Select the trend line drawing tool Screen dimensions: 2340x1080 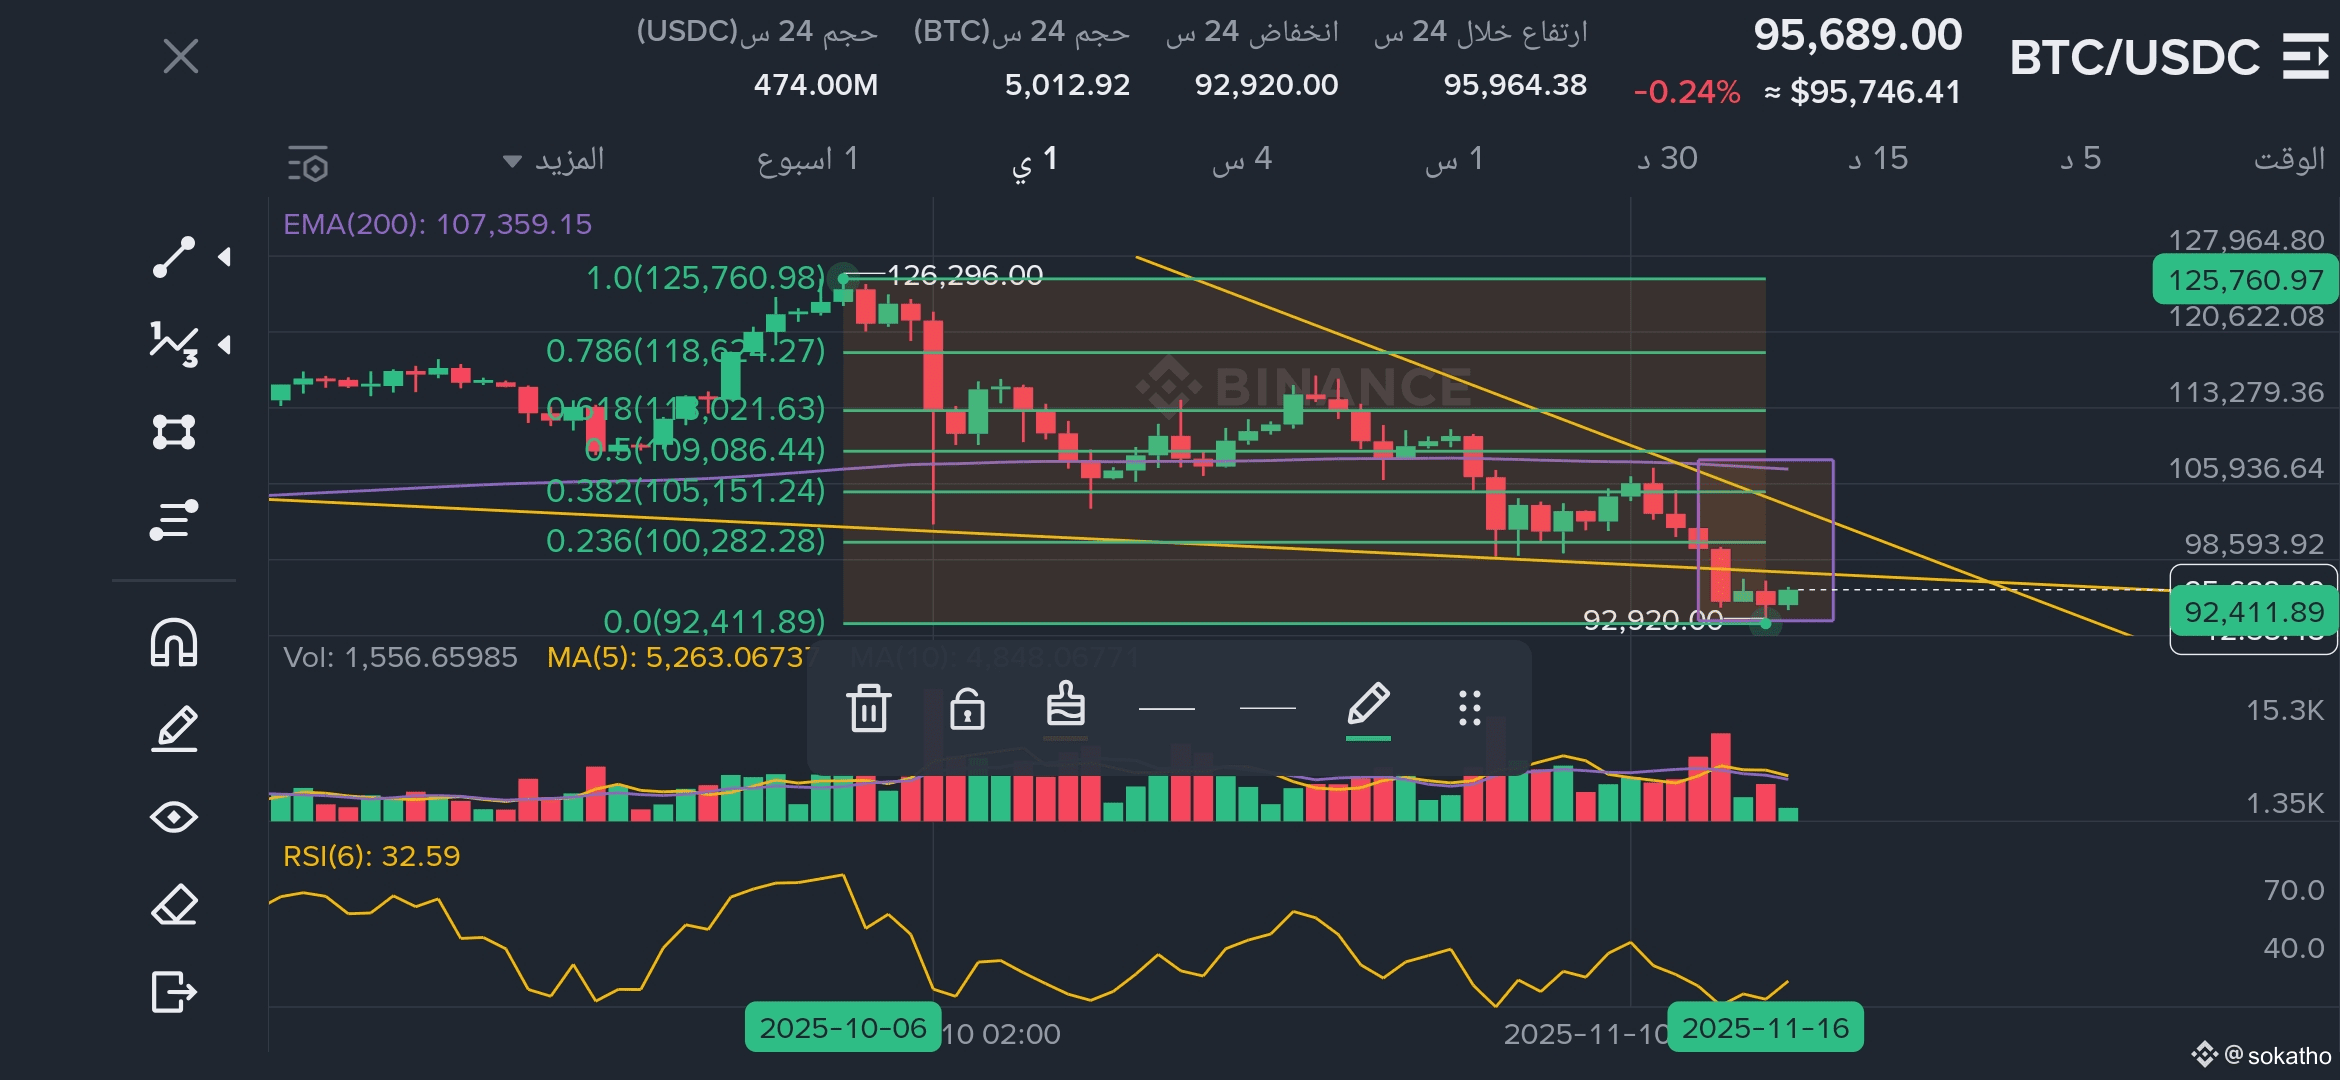click(173, 257)
